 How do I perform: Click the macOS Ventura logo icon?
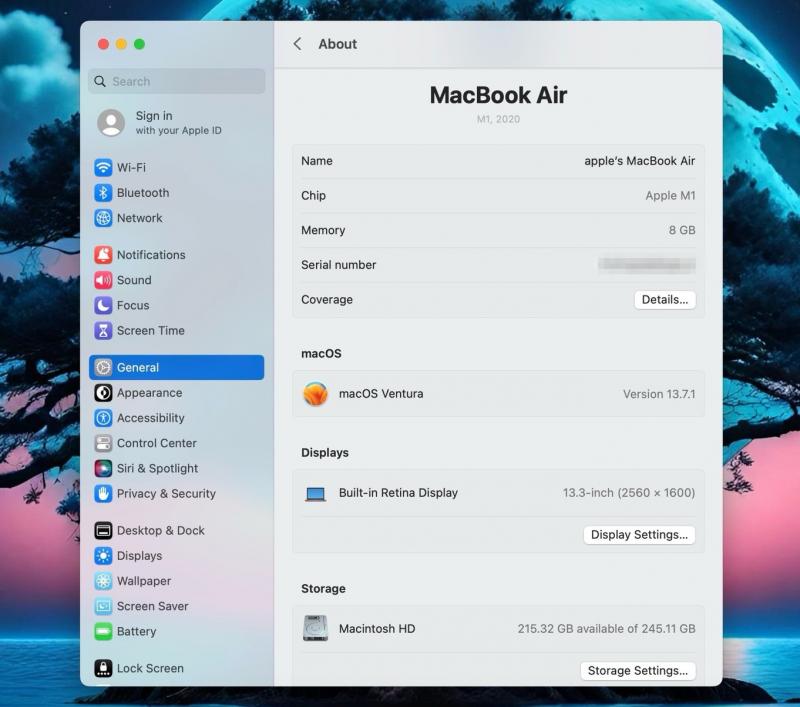tap(315, 394)
